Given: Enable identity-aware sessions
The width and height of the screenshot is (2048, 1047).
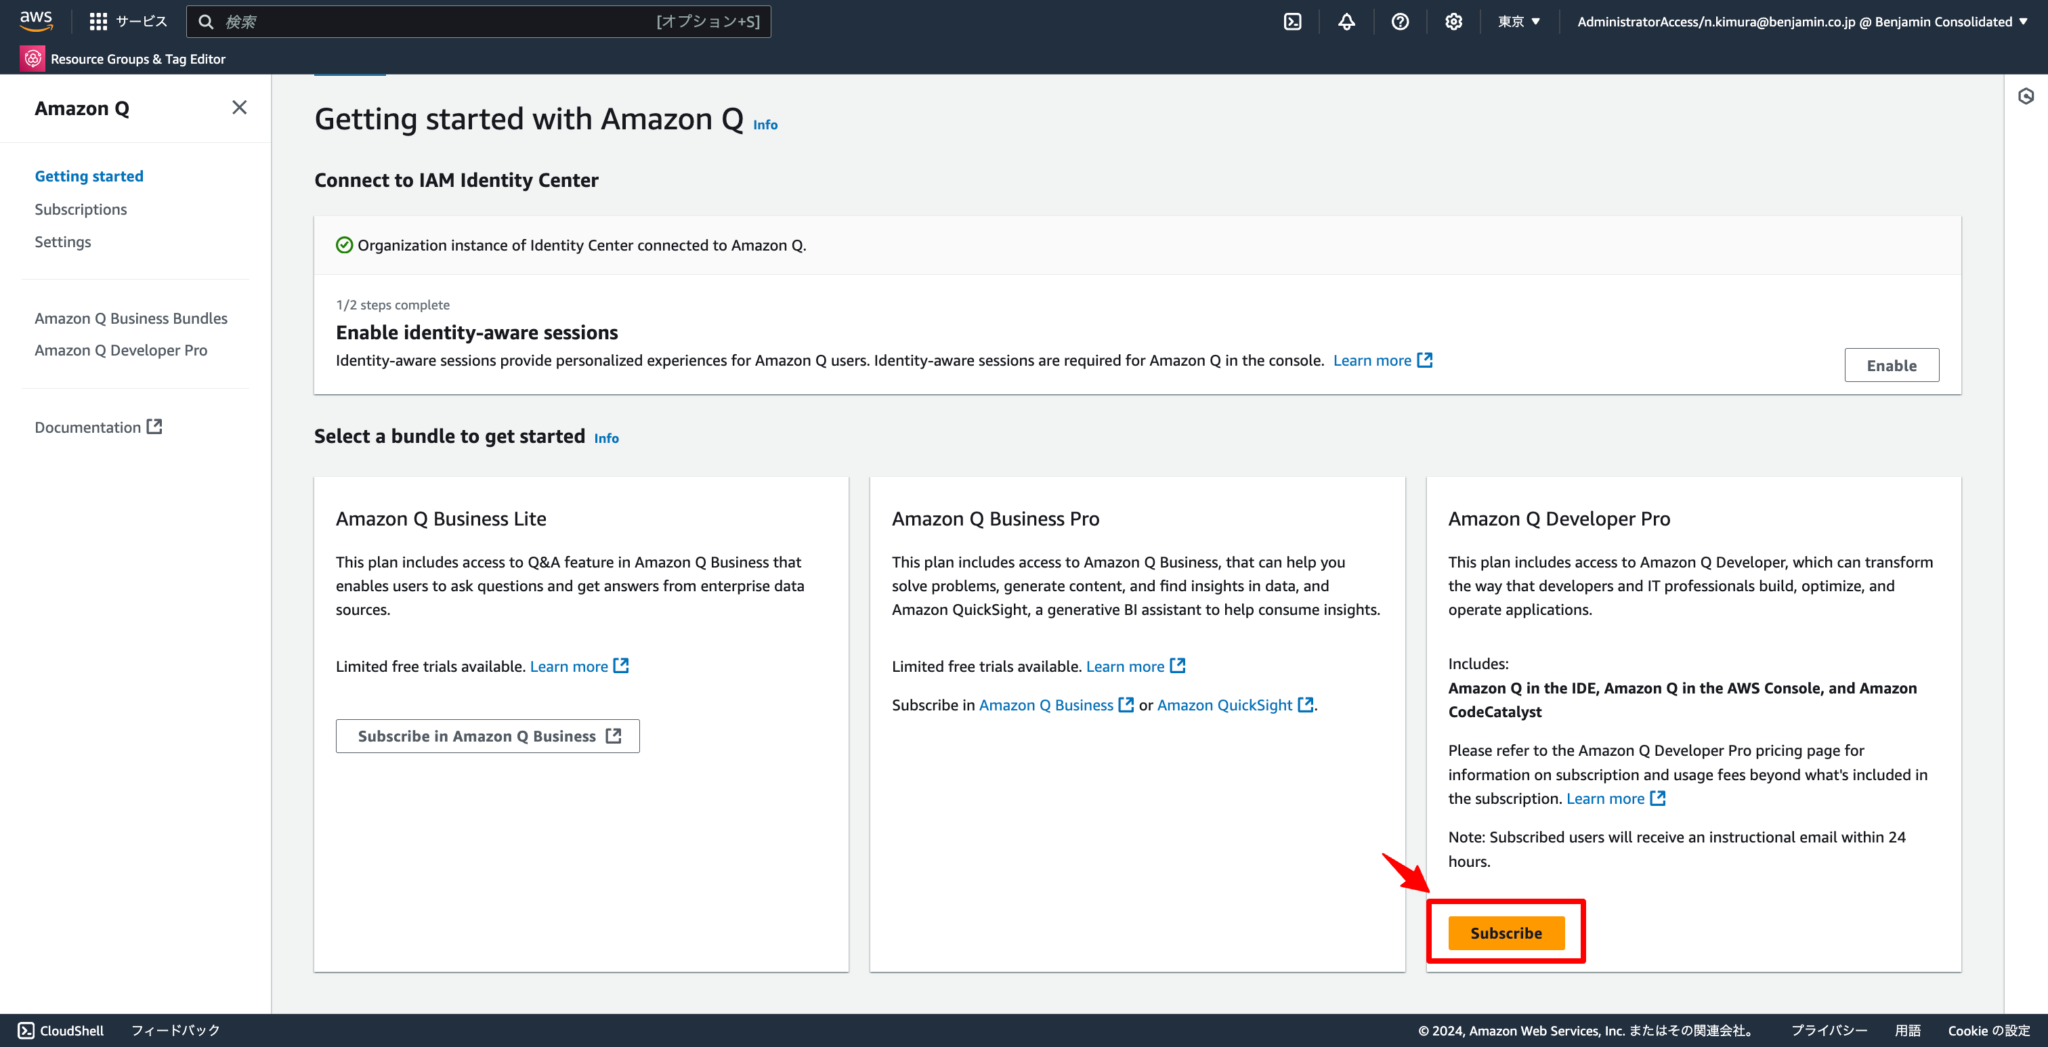Looking at the screenshot, I should coord(1891,365).
